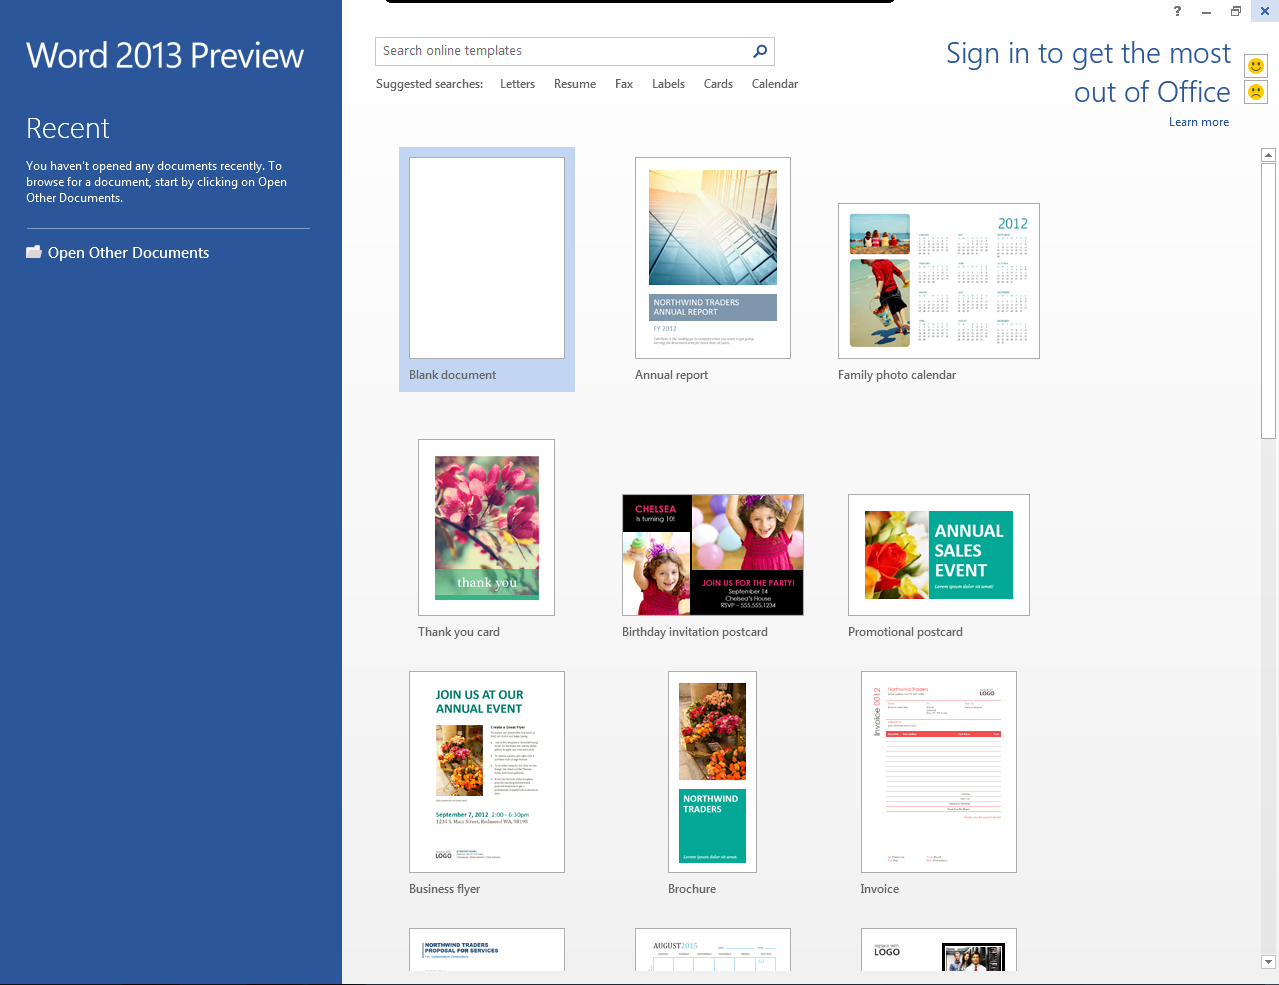Click Sign in to get the most out of Office
The height and width of the screenshot is (985, 1279).
1089,72
